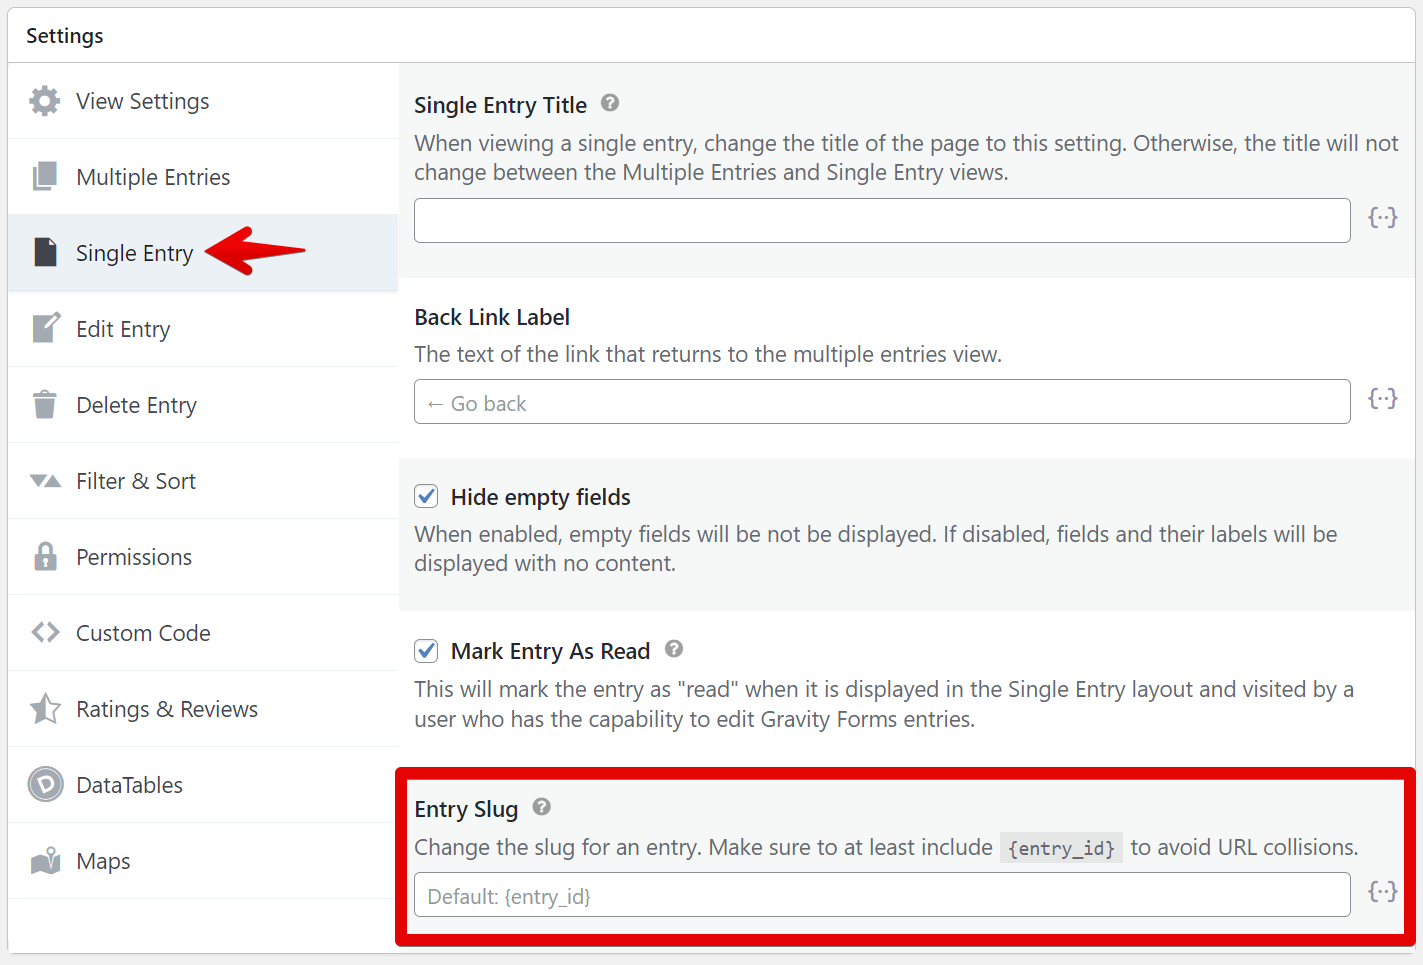This screenshot has height=965, width=1423.
Task: Open merge tags for Back Link Label field
Action: coord(1382,399)
